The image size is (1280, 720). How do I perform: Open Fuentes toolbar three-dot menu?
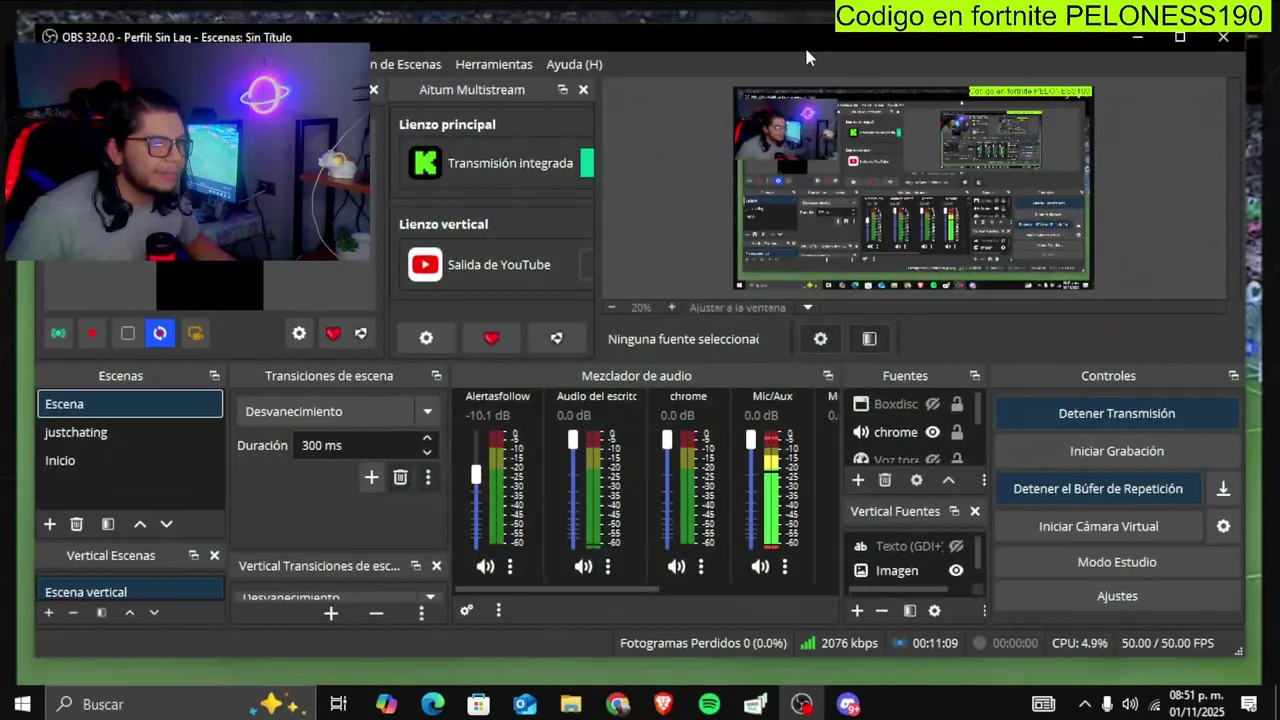tap(983, 481)
